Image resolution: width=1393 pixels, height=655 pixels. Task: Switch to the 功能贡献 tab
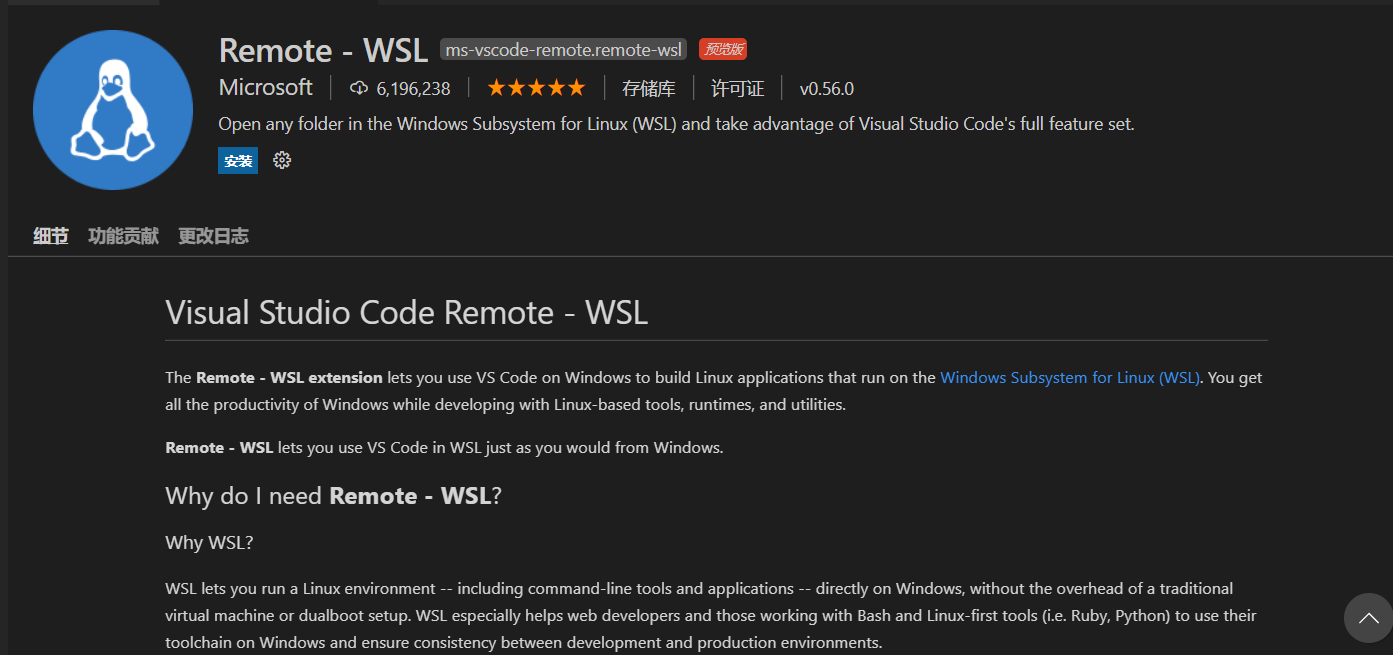click(x=123, y=236)
